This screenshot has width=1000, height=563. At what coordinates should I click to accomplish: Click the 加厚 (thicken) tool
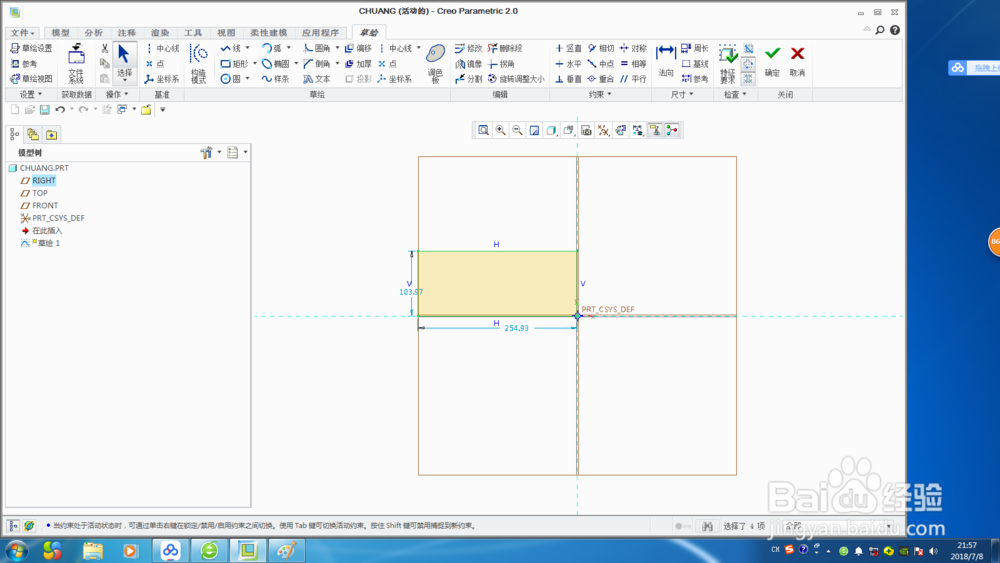[358, 64]
